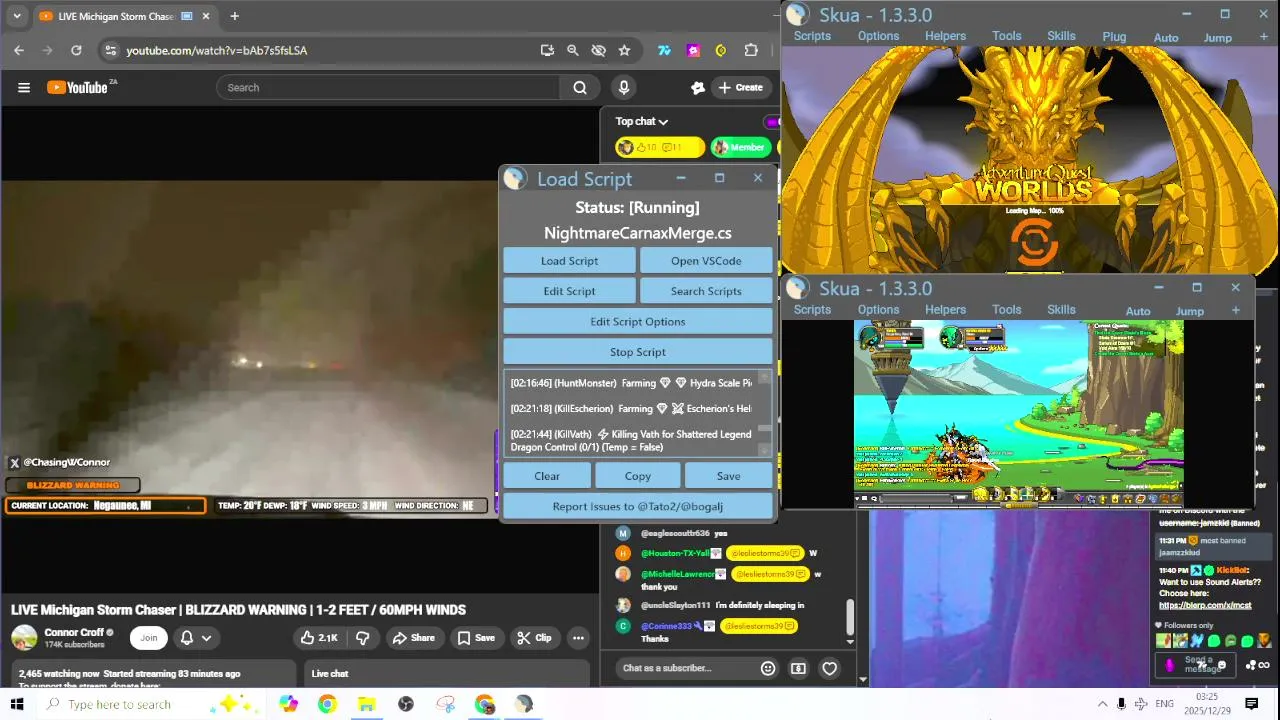Open Tools menu in lower Skua window
Image resolution: width=1280 pixels, height=720 pixels.
(x=1006, y=310)
